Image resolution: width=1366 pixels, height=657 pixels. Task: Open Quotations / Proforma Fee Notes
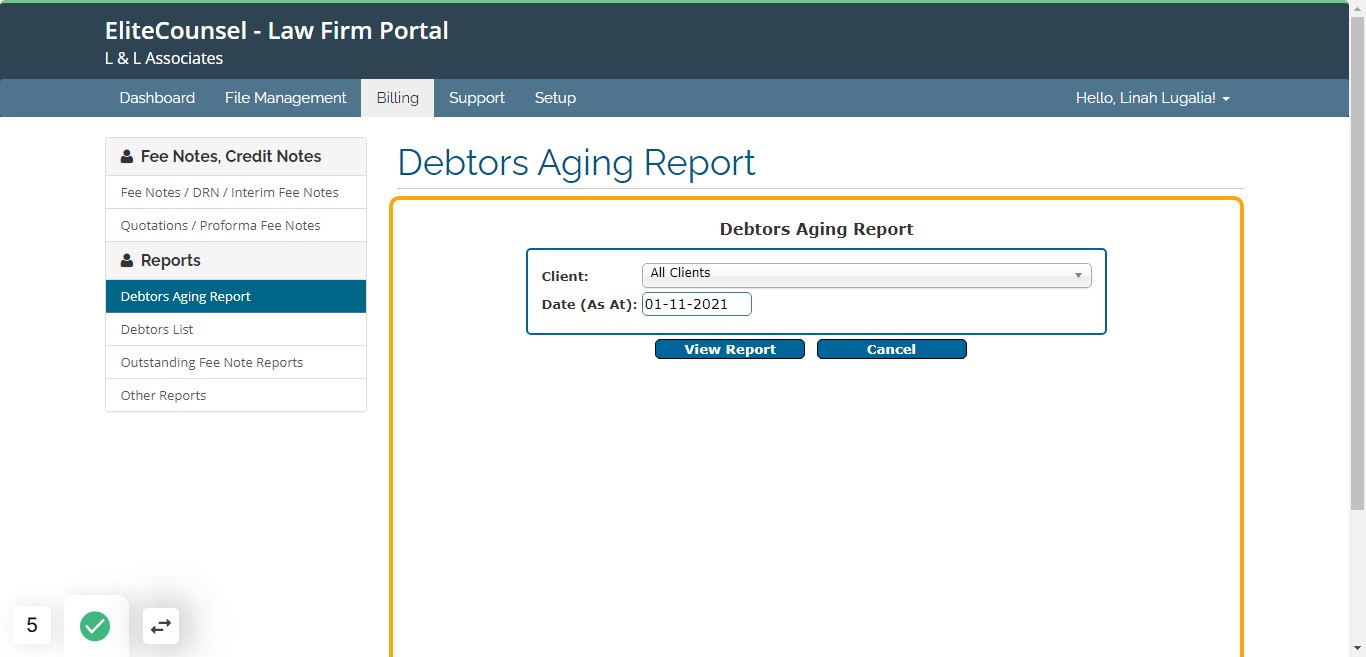click(x=236, y=225)
